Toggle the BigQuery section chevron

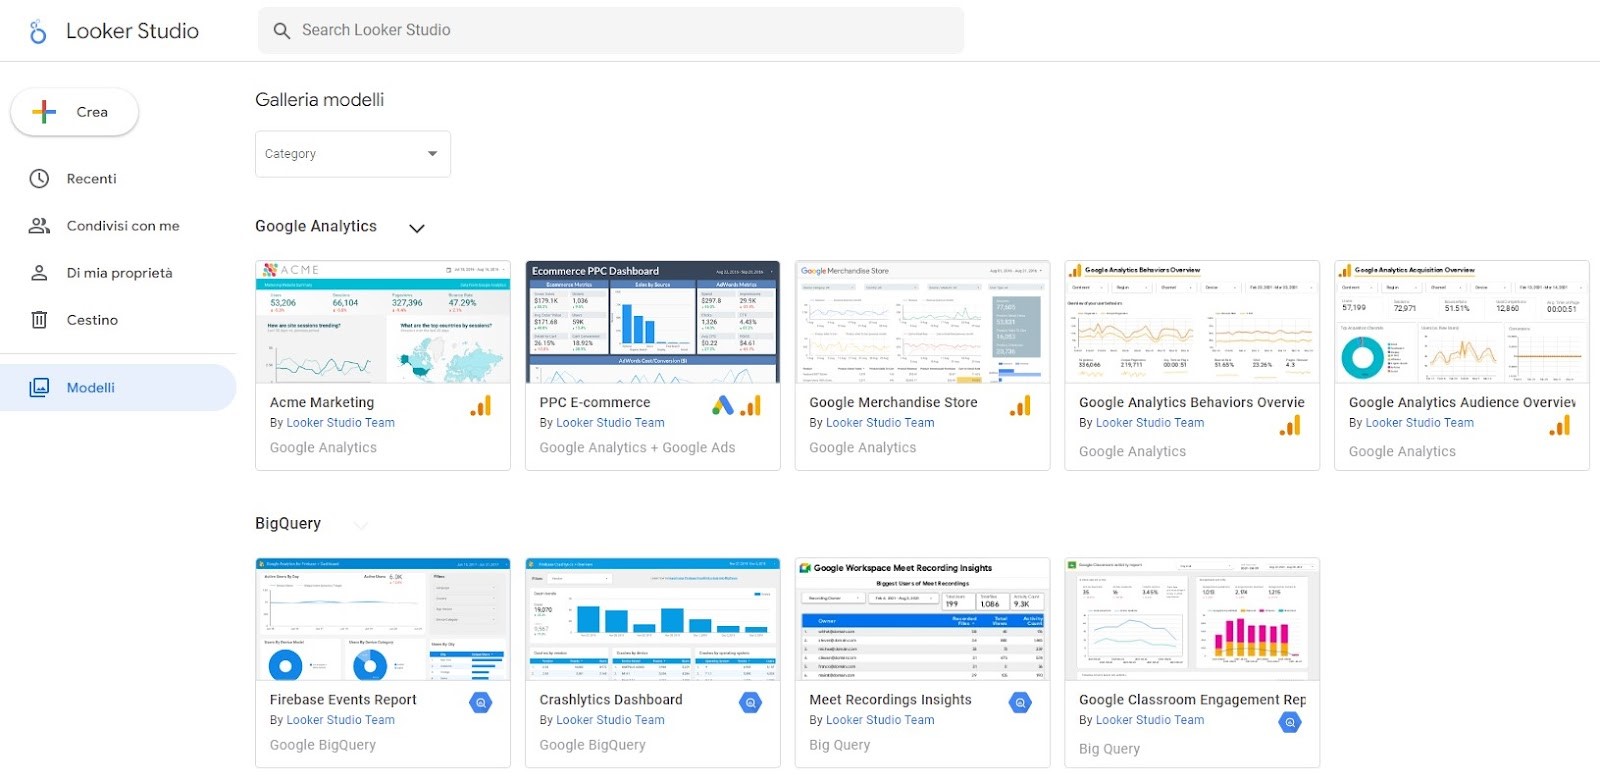(361, 525)
